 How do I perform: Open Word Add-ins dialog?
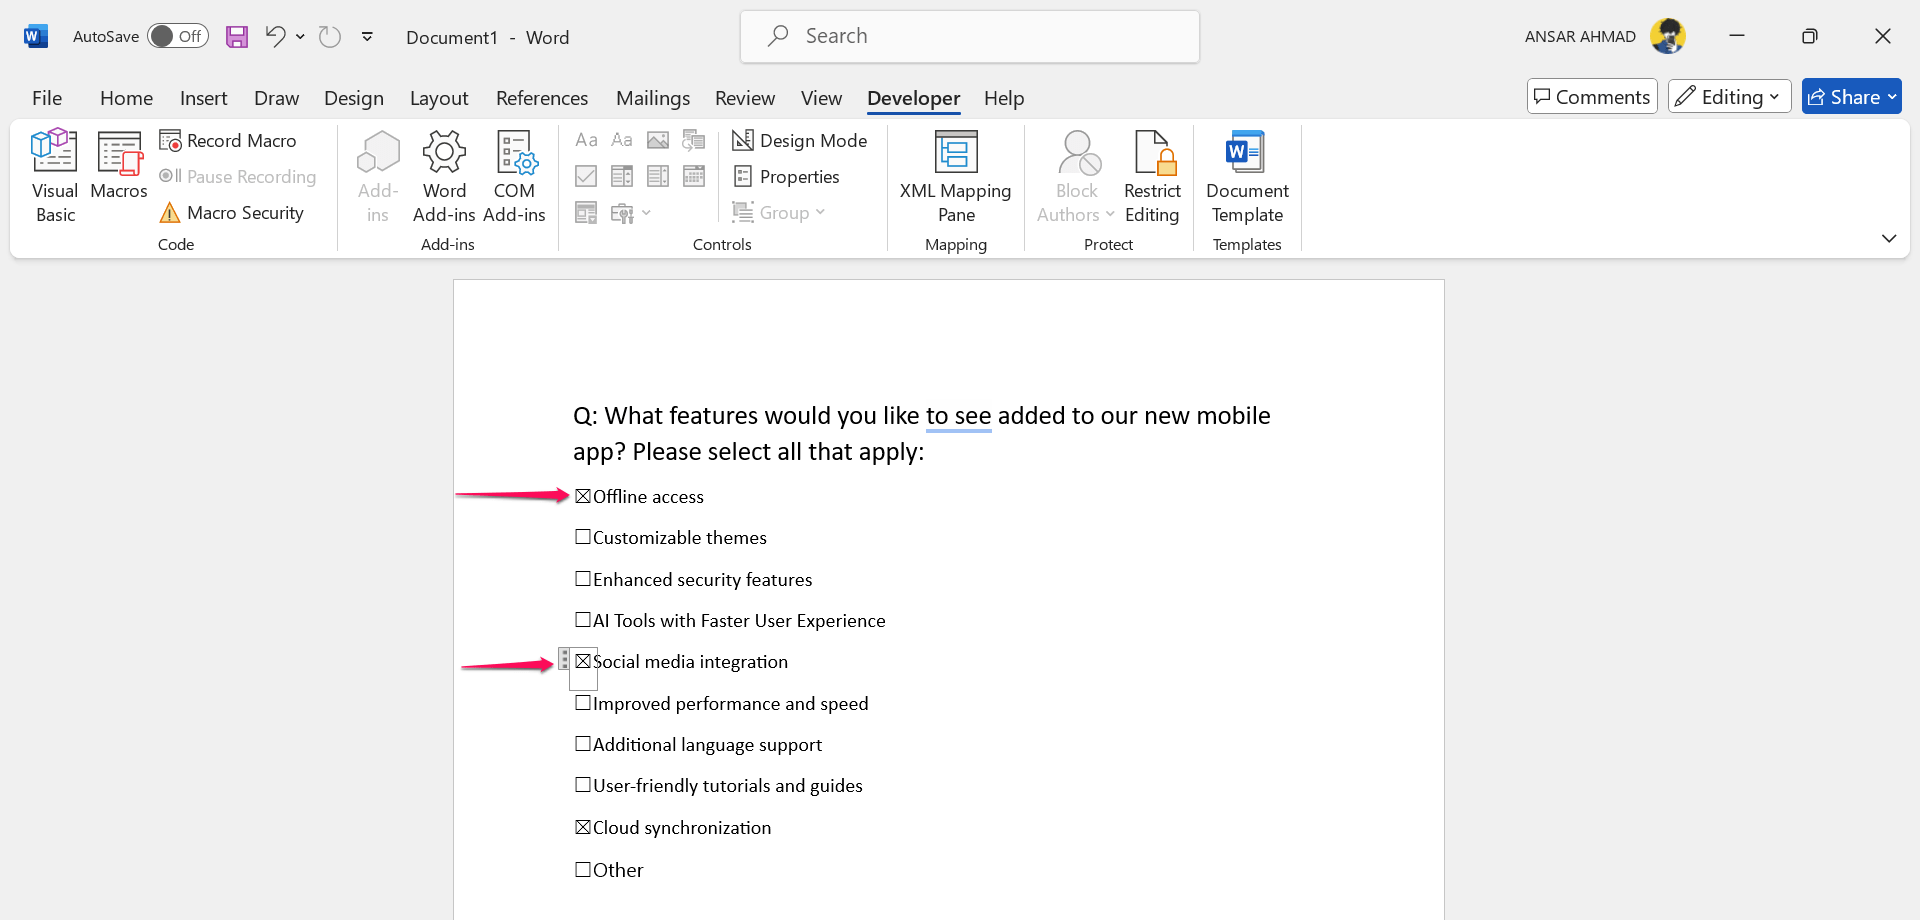coord(444,176)
